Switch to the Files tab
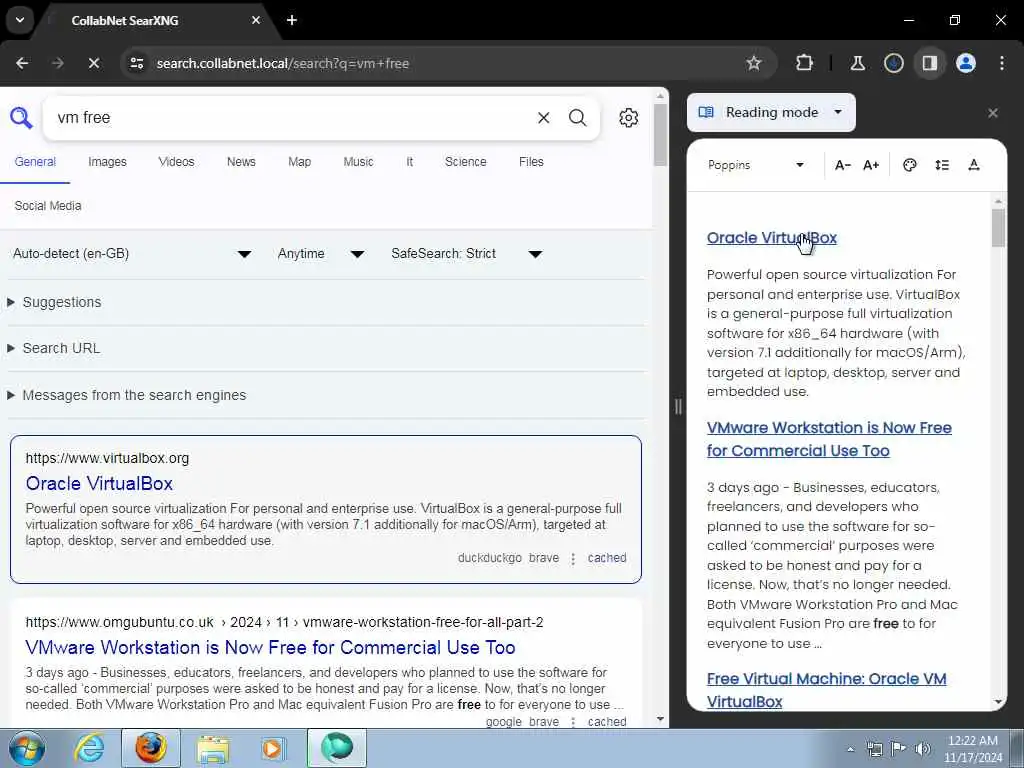Screen dimensions: 1024x768 [531, 162]
